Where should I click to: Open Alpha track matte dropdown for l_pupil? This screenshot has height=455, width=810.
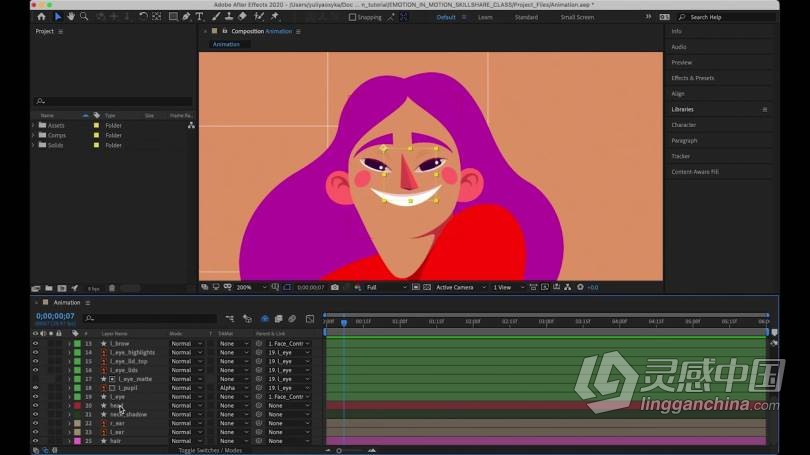pos(233,388)
